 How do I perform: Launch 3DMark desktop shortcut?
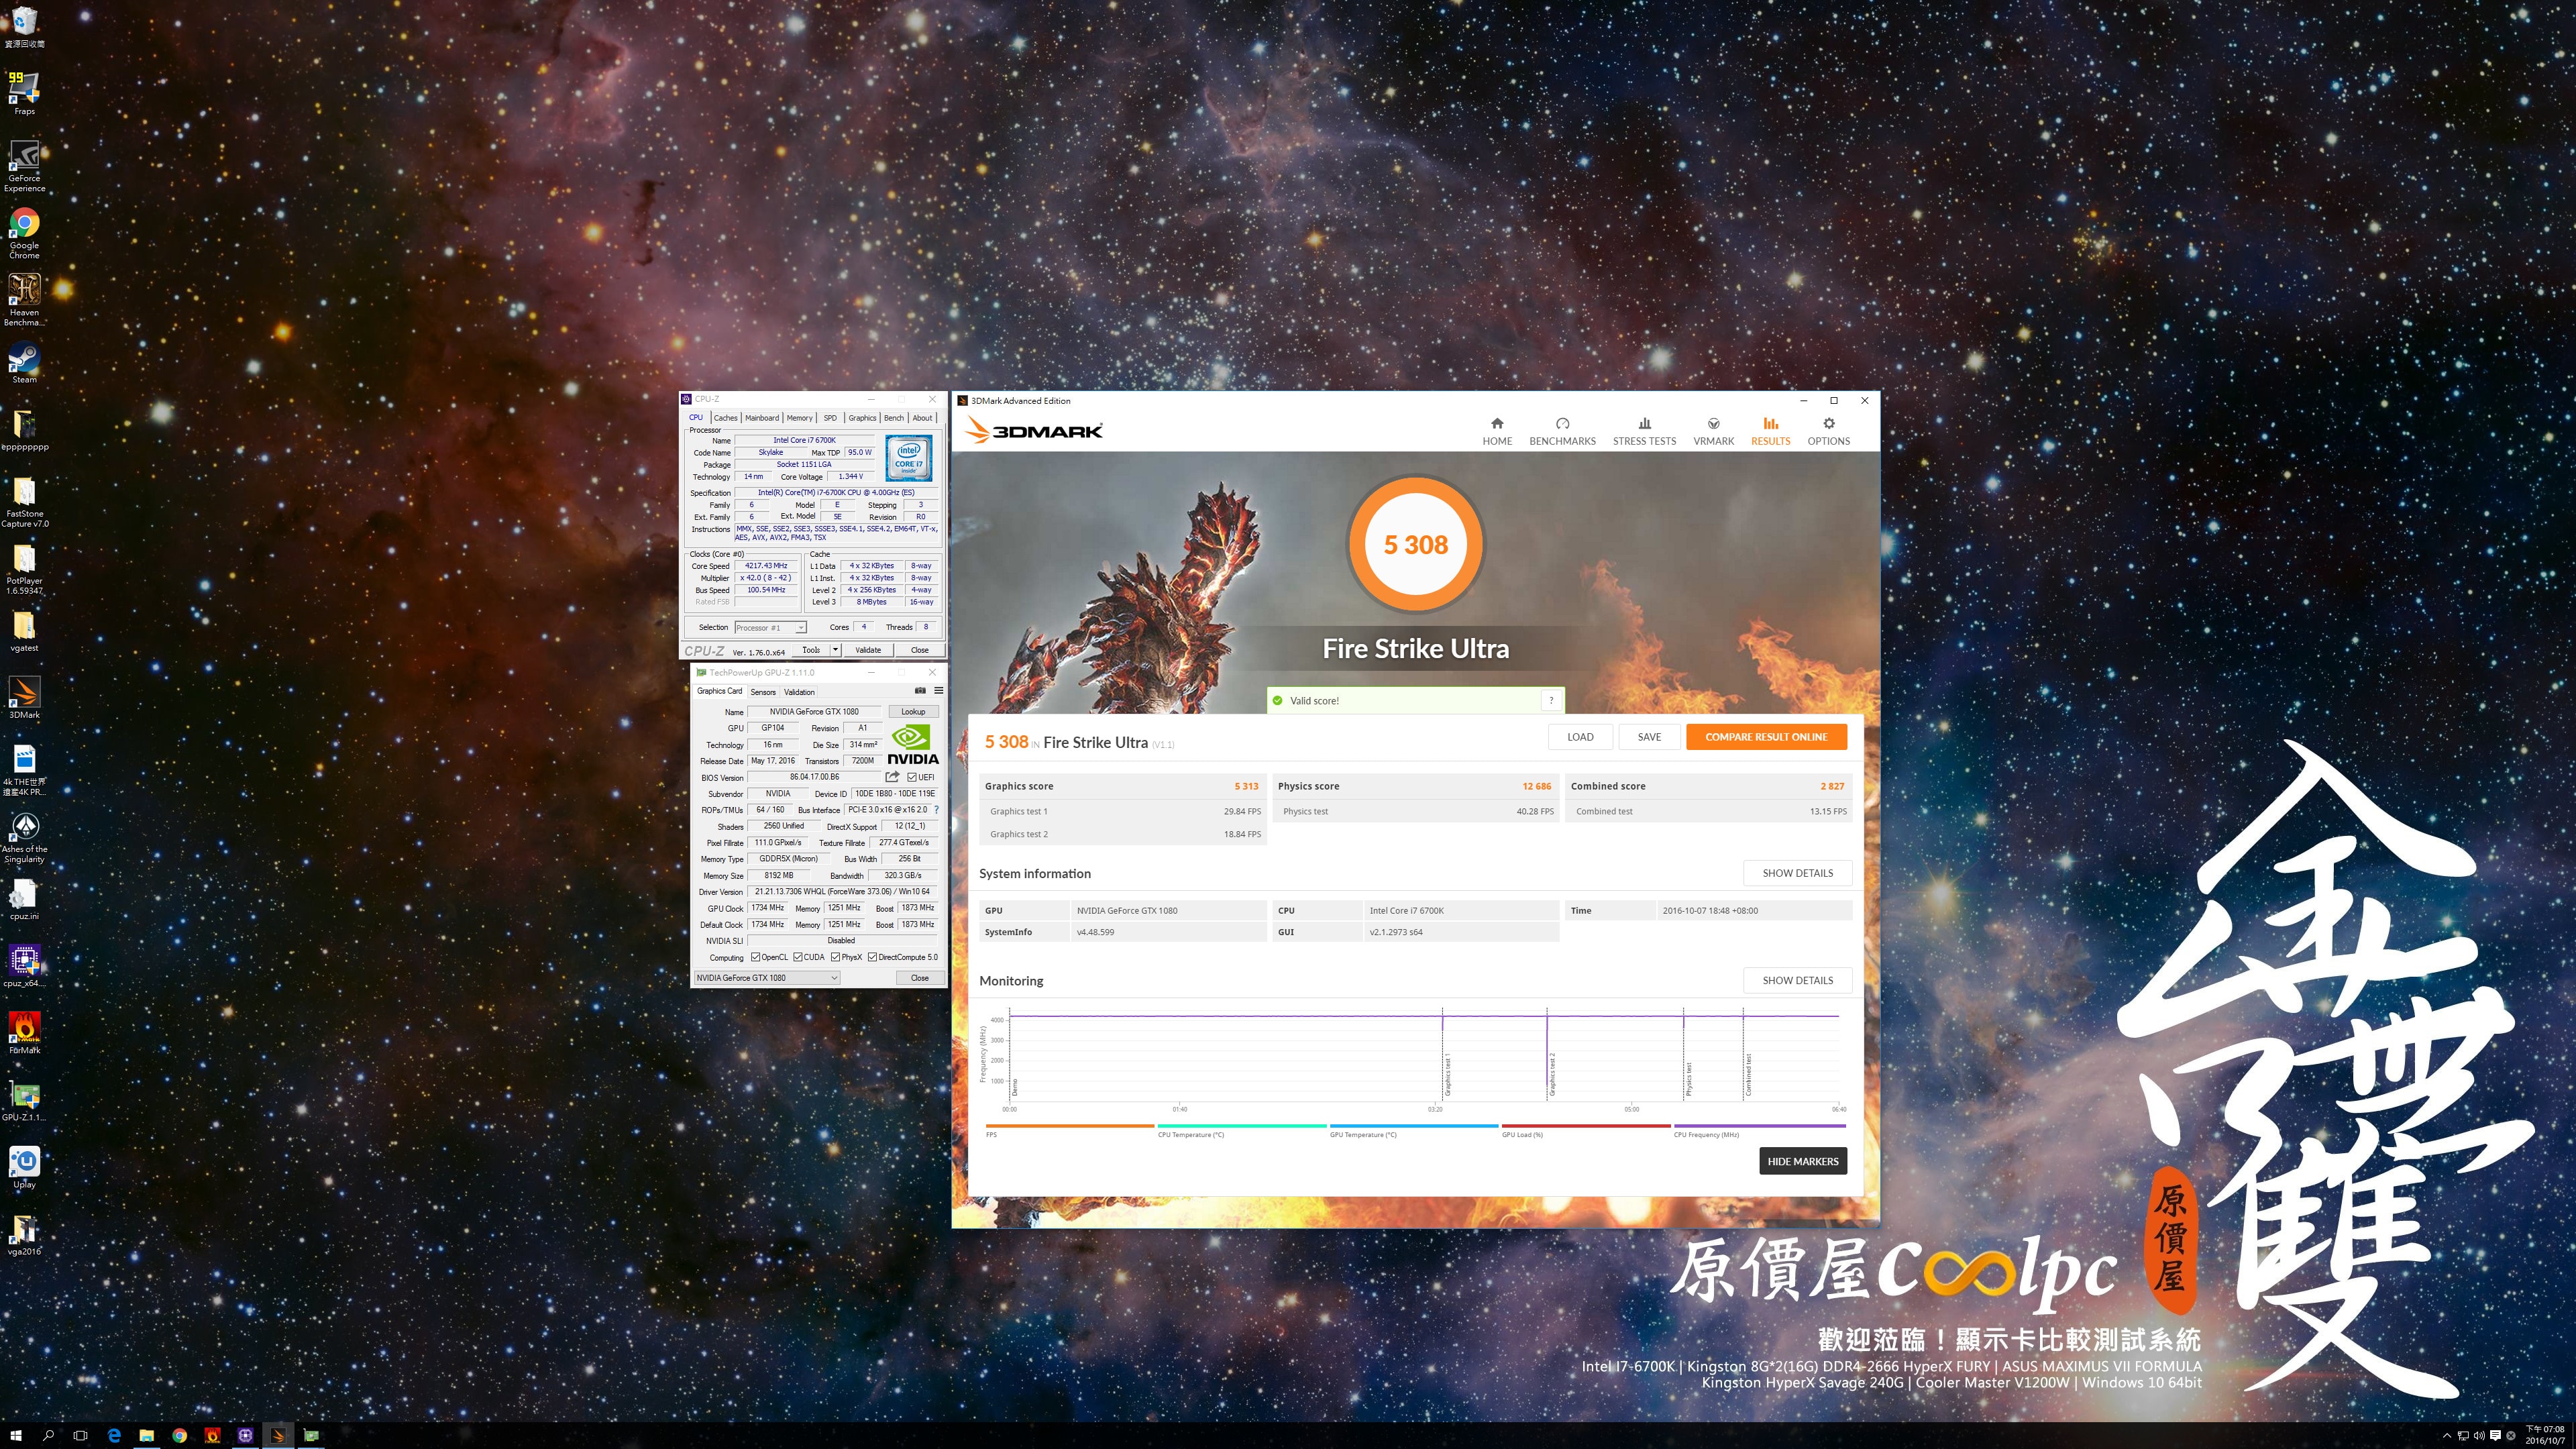(24, 698)
